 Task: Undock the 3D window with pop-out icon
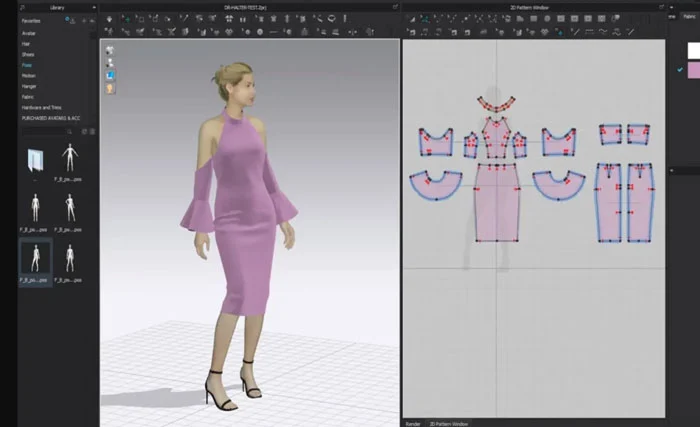click(395, 7)
